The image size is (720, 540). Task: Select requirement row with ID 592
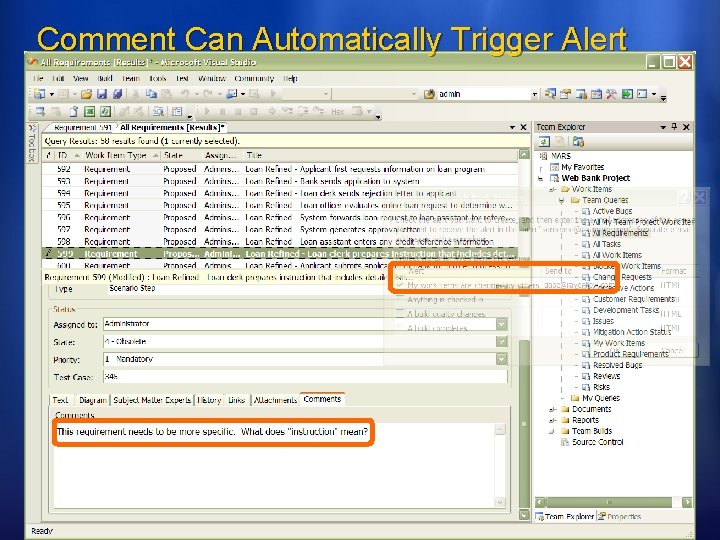coord(280,169)
